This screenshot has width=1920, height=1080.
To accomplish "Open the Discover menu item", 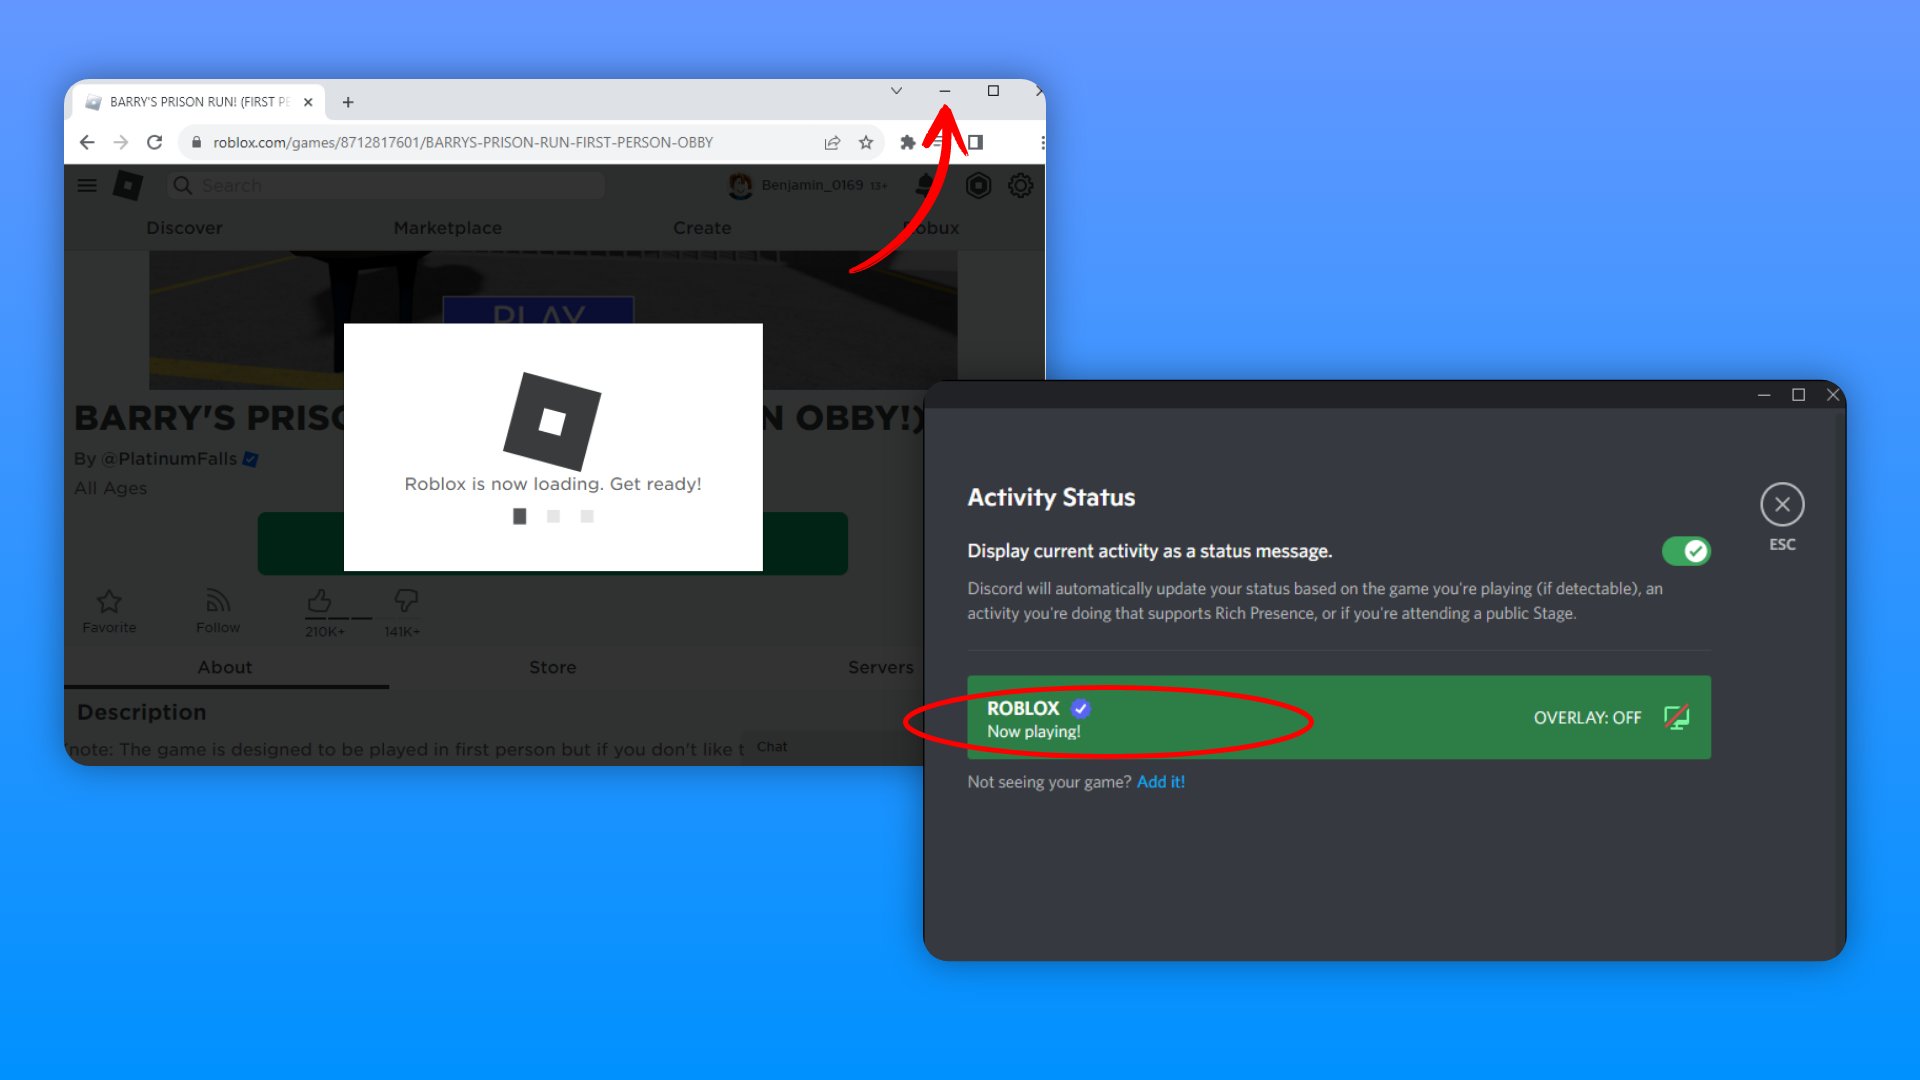I will coord(184,228).
